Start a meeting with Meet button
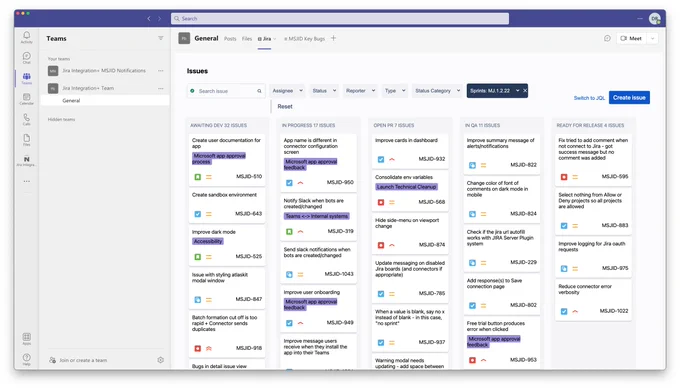 coord(631,39)
